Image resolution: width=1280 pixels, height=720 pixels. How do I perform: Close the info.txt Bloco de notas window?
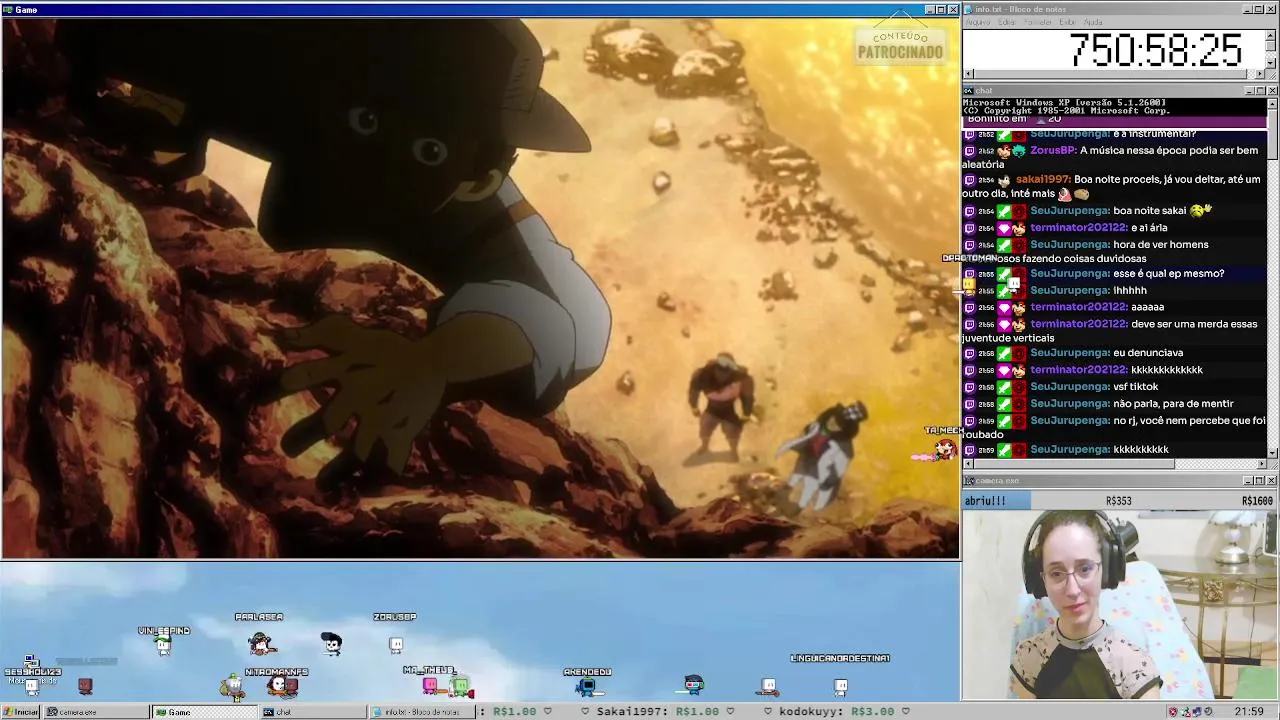tap(1272, 9)
